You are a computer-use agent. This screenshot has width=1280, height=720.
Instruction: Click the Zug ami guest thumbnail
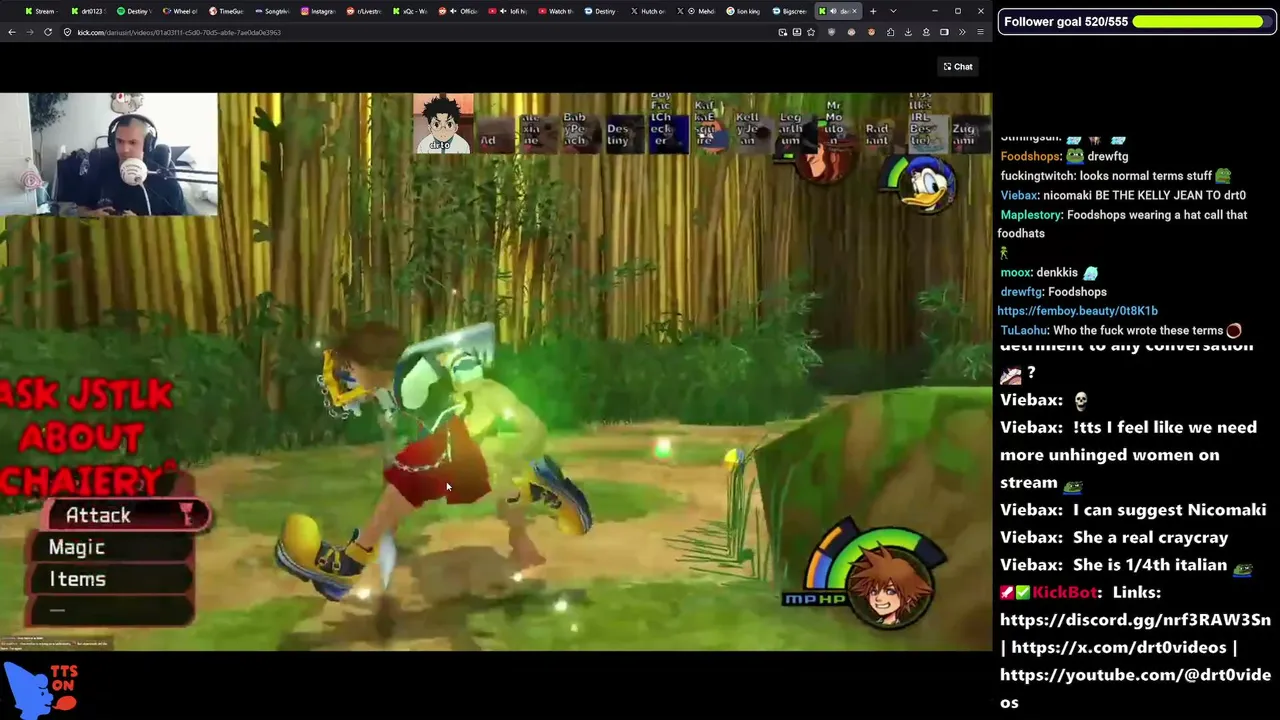click(963, 133)
